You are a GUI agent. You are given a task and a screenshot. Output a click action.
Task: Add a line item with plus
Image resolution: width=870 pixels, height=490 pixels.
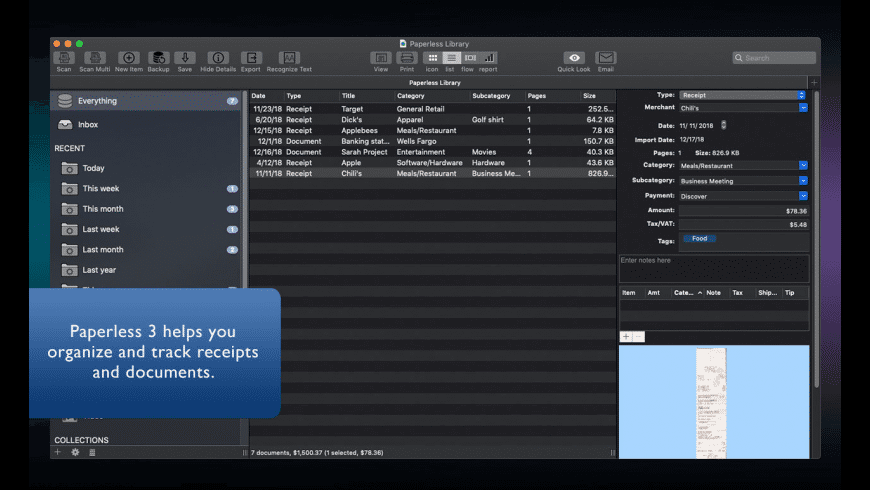coord(626,337)
